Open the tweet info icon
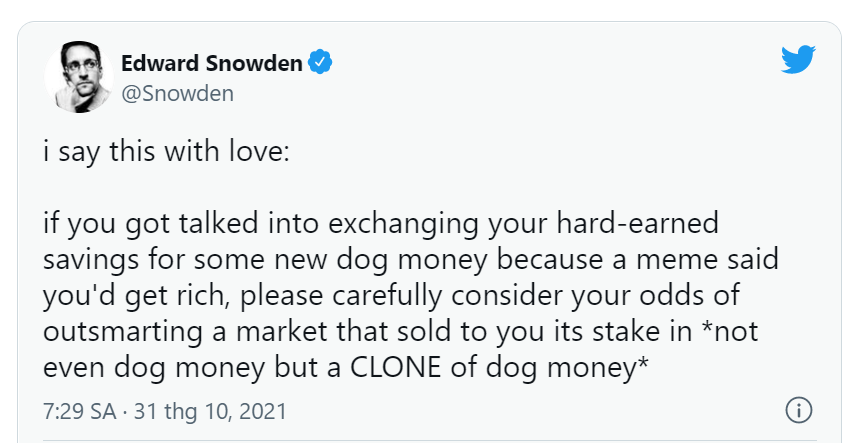862x443 pixels. (x=798, y=411)
